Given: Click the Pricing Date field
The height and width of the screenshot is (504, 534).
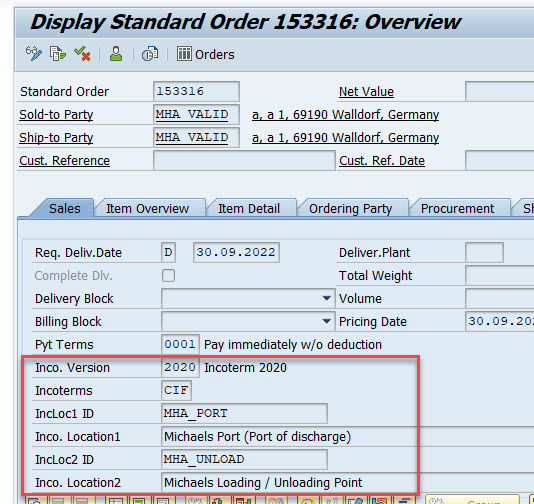Looking at the screenshot, I should point(500,321).
